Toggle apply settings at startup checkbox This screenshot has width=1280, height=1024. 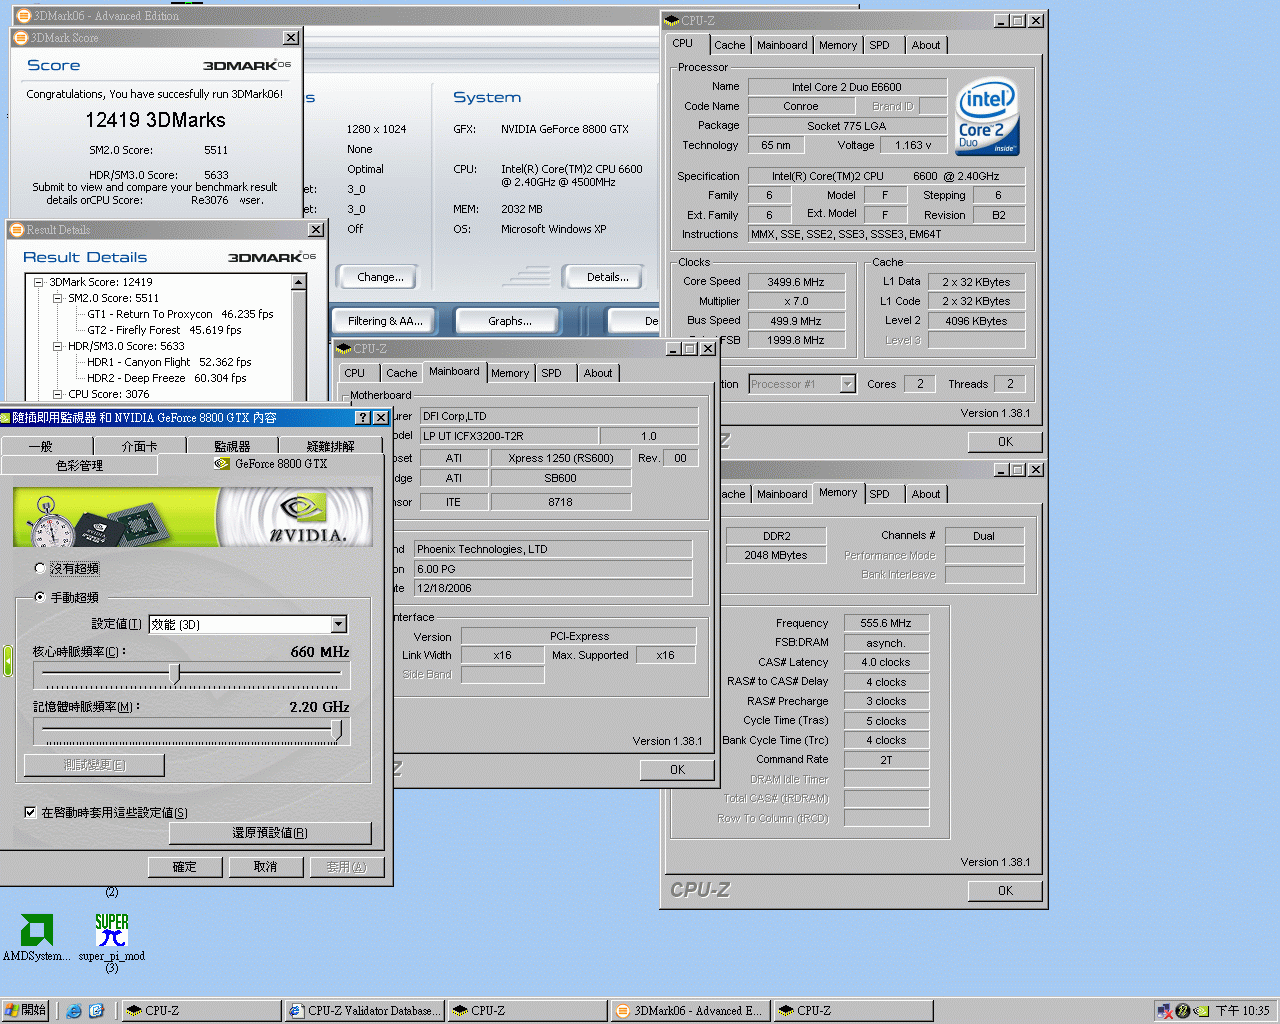30,812
